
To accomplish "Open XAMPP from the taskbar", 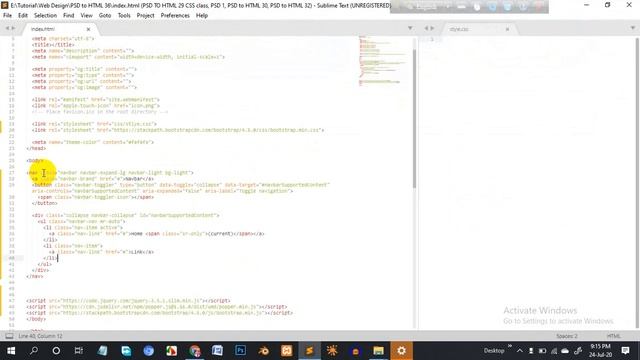I will coord(287,351).
